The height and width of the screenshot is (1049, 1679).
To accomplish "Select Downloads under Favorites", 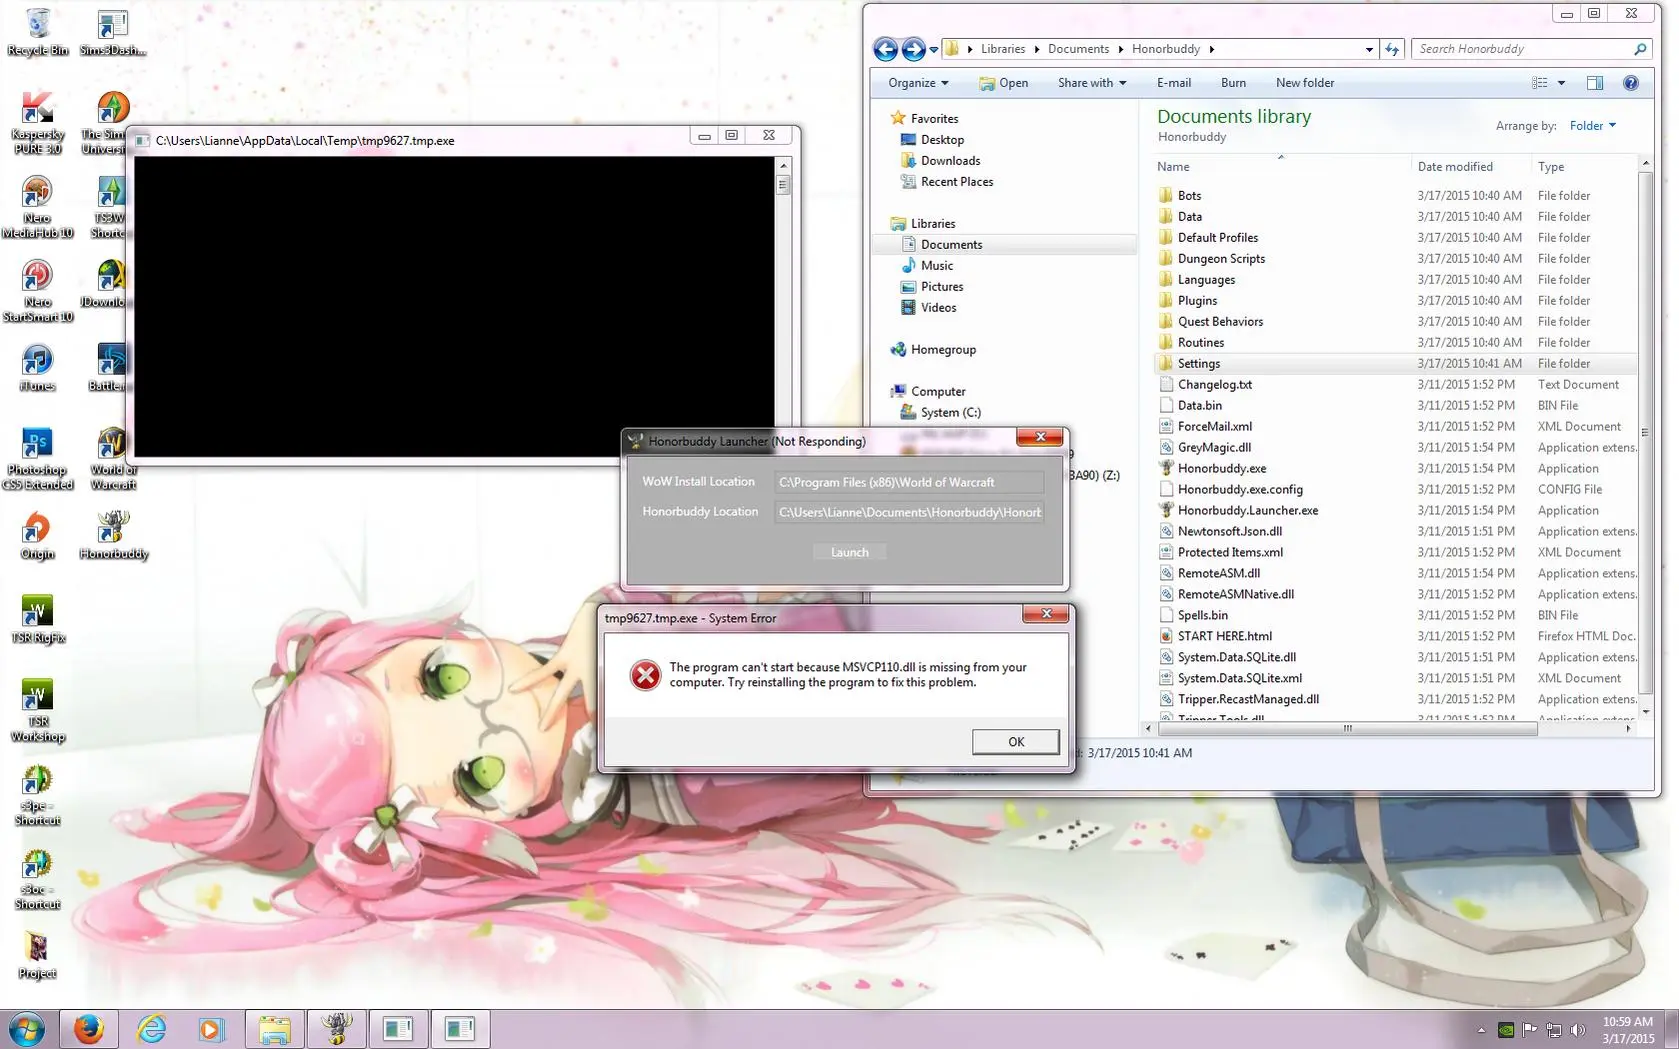I will [950, 161].
